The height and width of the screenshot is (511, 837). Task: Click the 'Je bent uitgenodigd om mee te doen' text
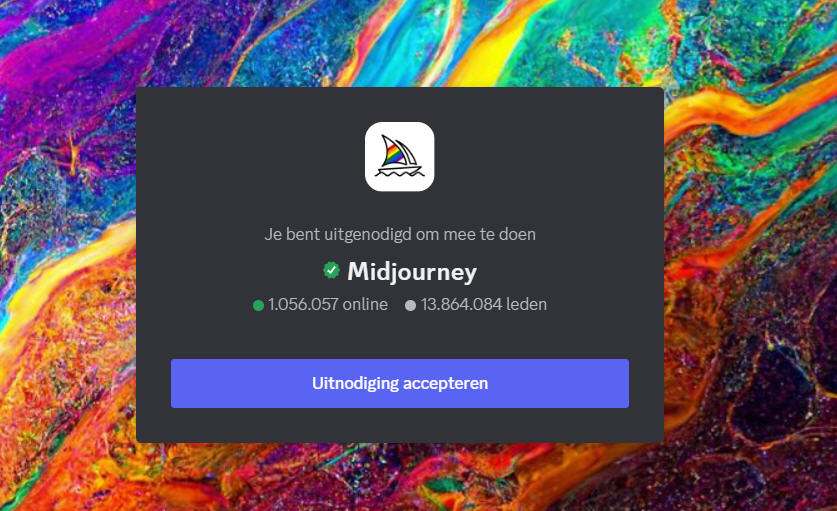[x=400, y=234]
